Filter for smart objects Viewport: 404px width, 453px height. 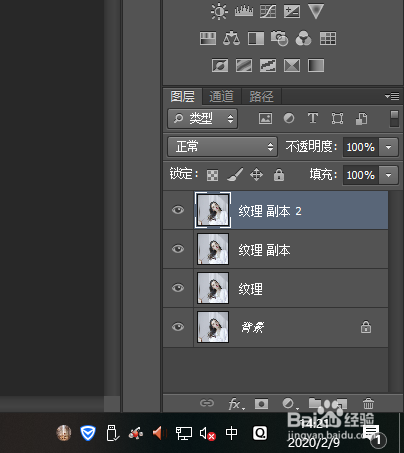(x=362, y=118)
